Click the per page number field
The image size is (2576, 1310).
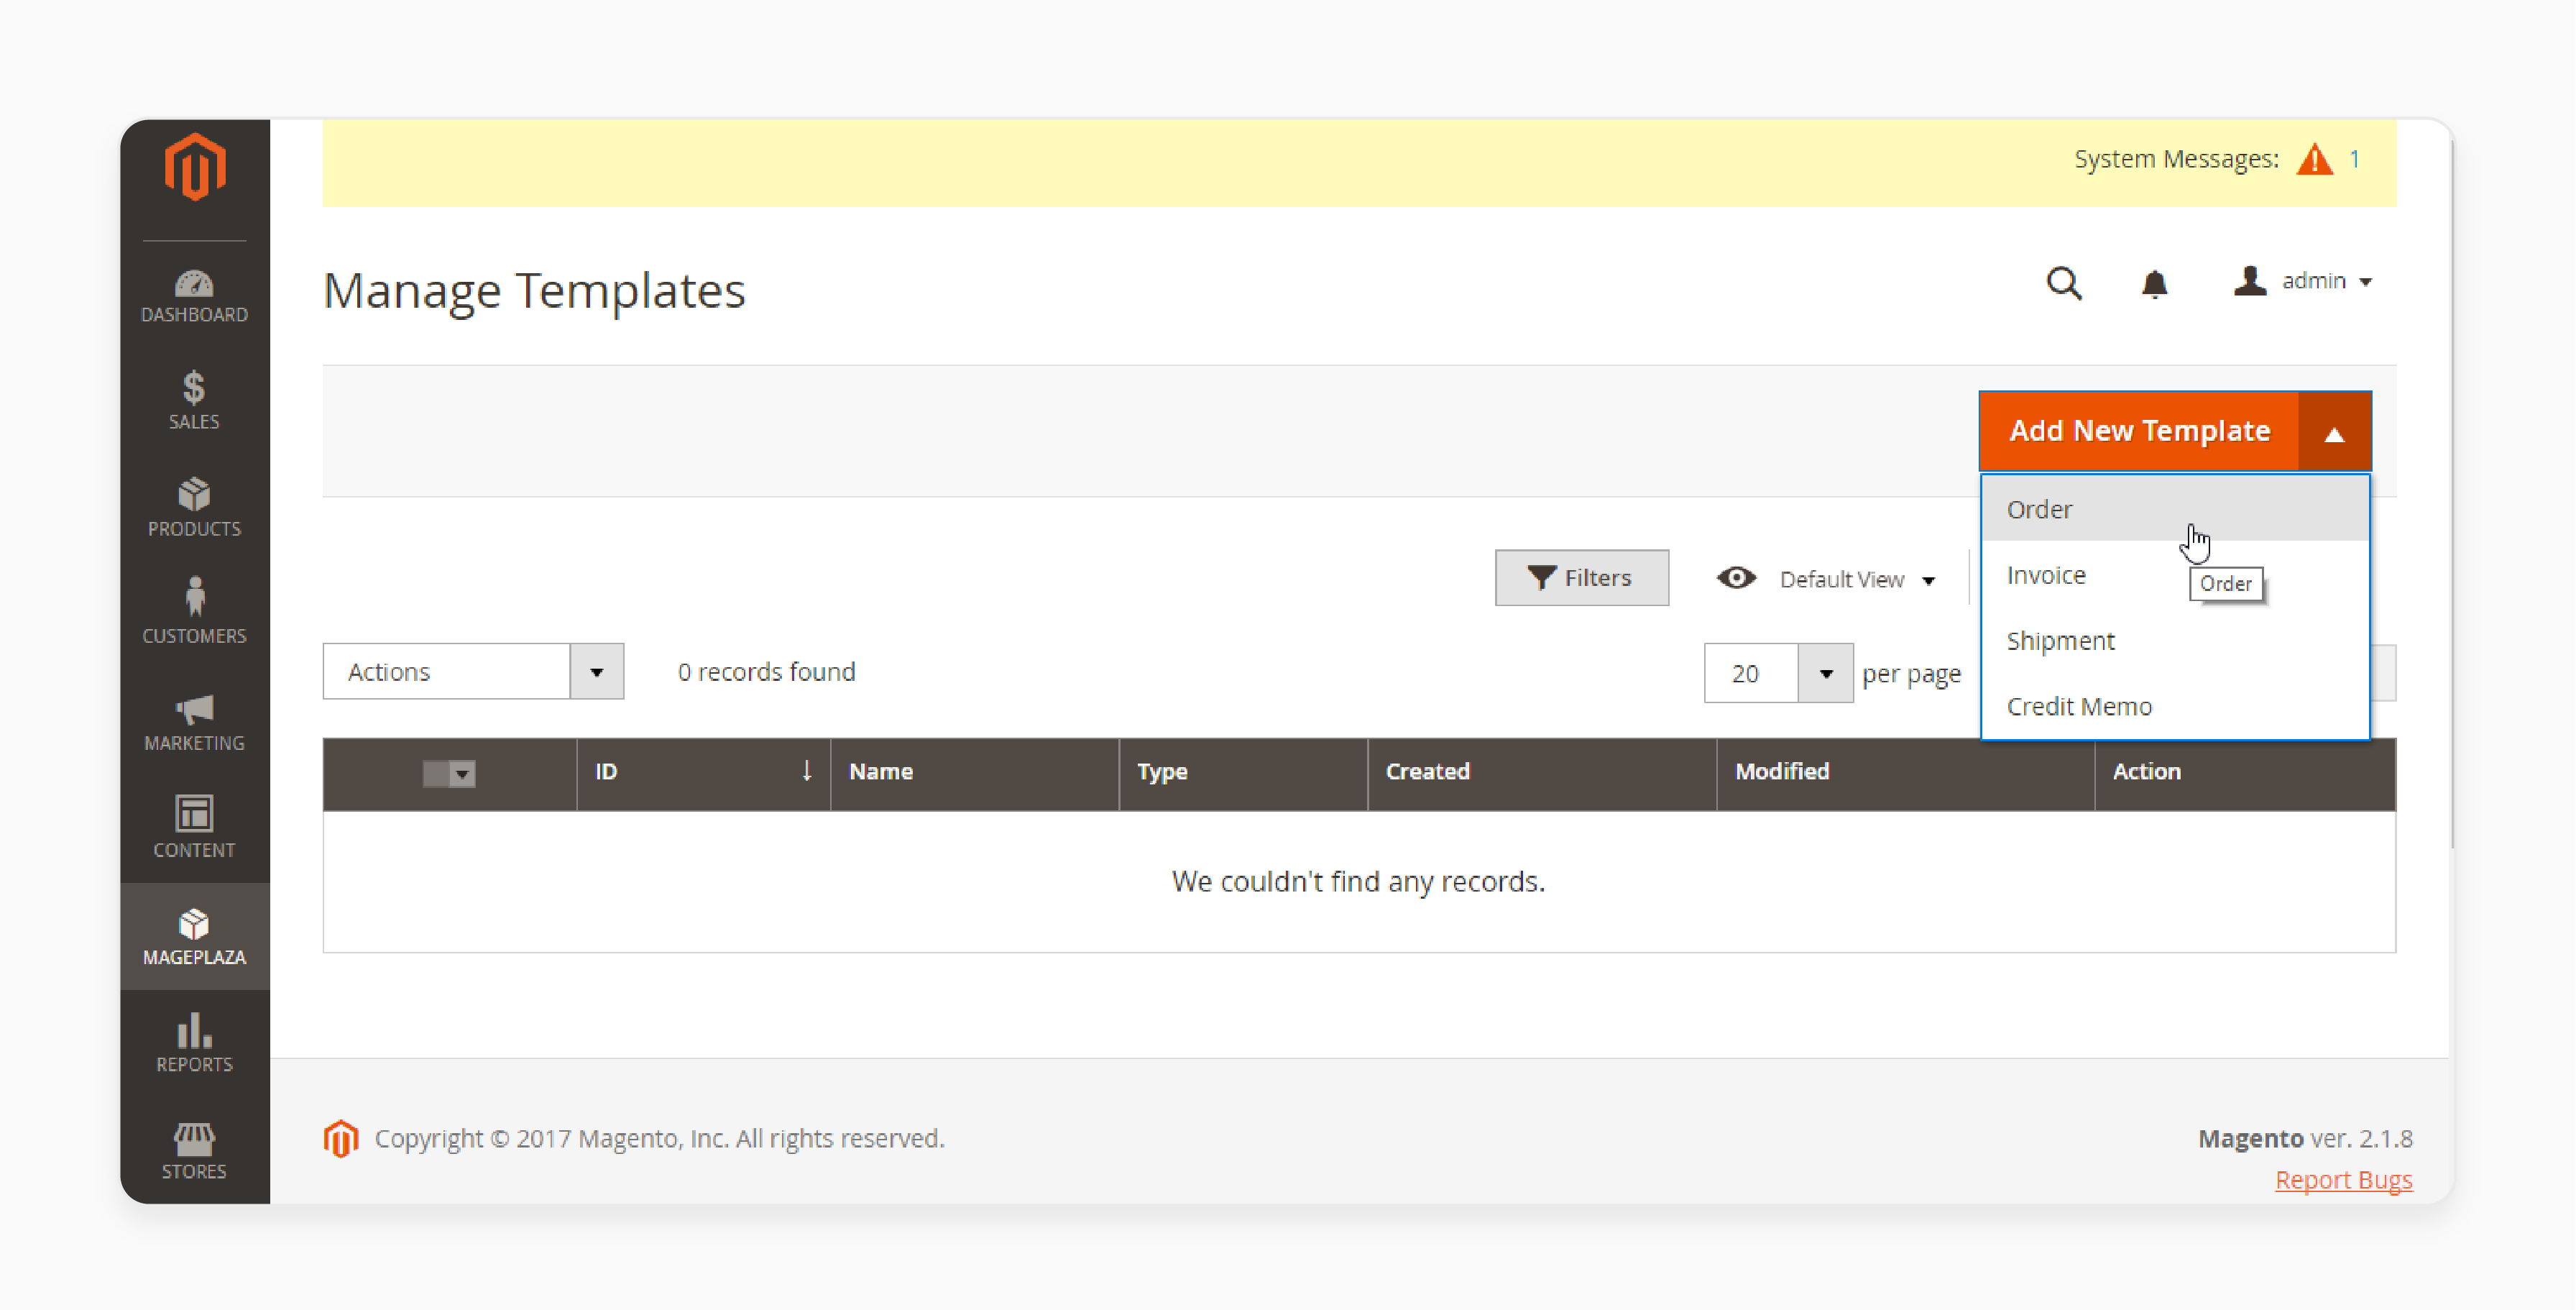point(1751,673)
